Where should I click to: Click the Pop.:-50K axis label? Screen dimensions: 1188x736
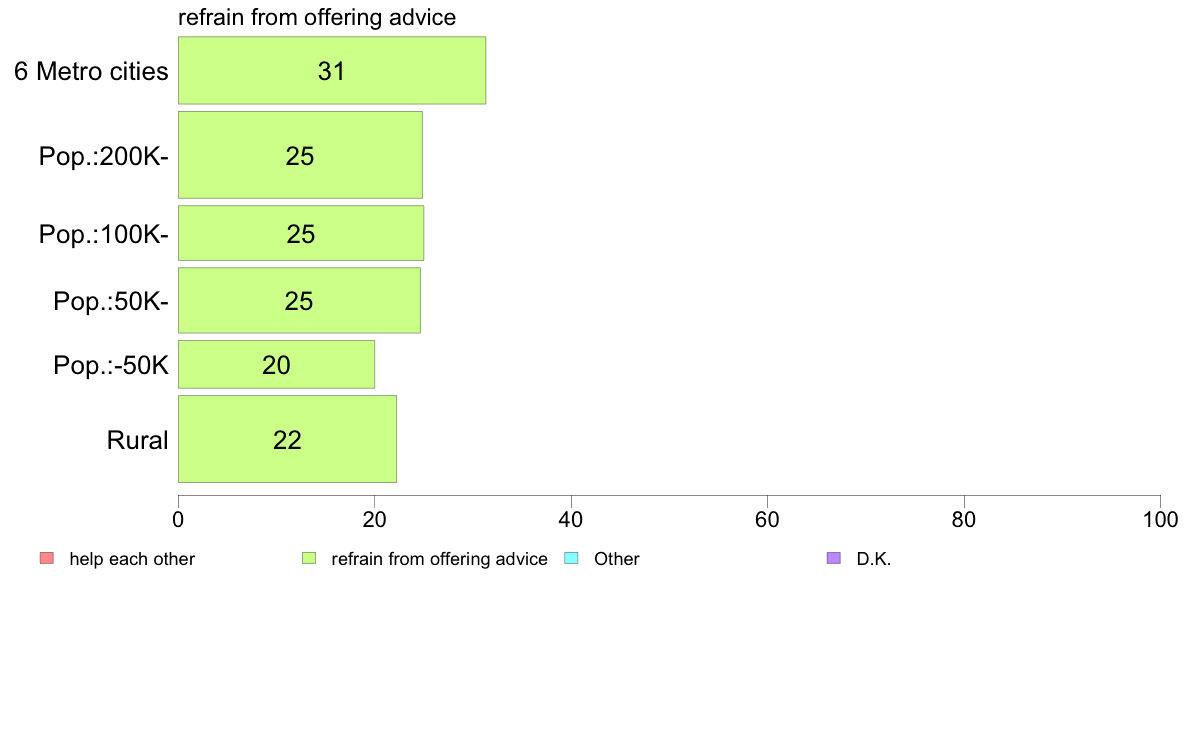111,365
